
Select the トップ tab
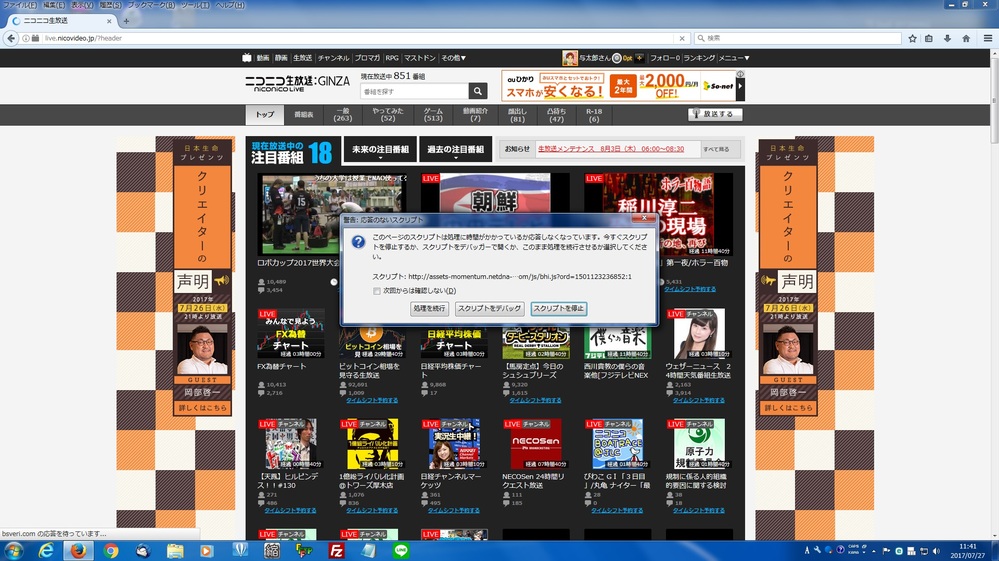pyautogui.click(x=264, y=115)
